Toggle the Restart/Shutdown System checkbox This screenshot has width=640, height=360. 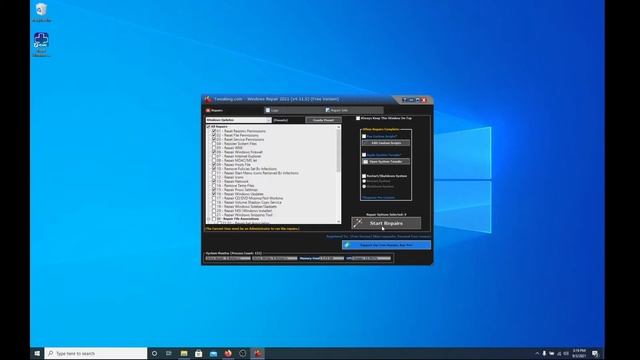[x=364, y=176]
